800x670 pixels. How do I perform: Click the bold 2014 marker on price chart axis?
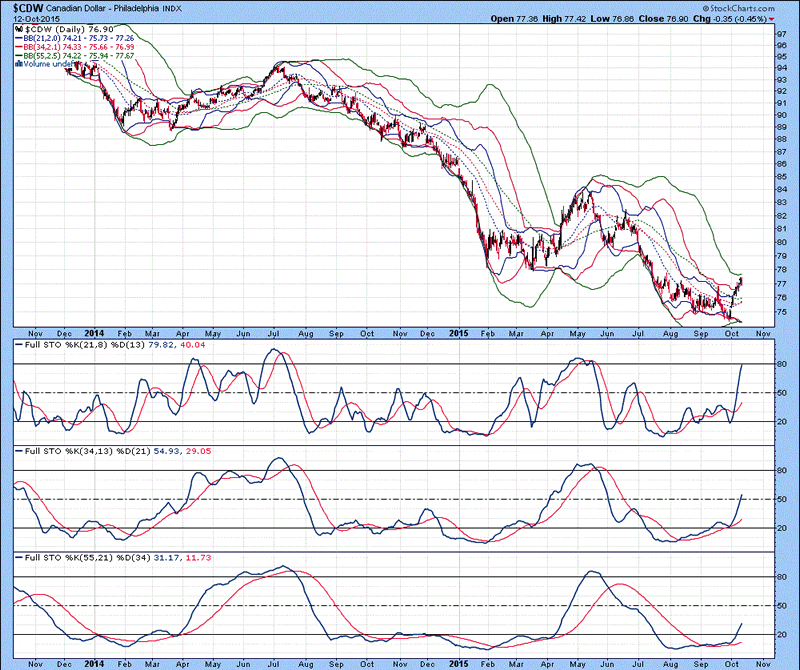click(x=96, y=331)
